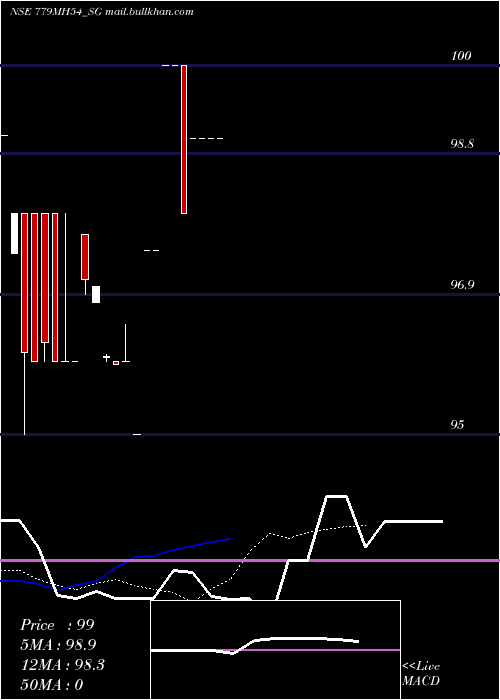Screen dimensions: 500x700
Task: Click the small white candle near 96.9 line
Action: [96, 294]
